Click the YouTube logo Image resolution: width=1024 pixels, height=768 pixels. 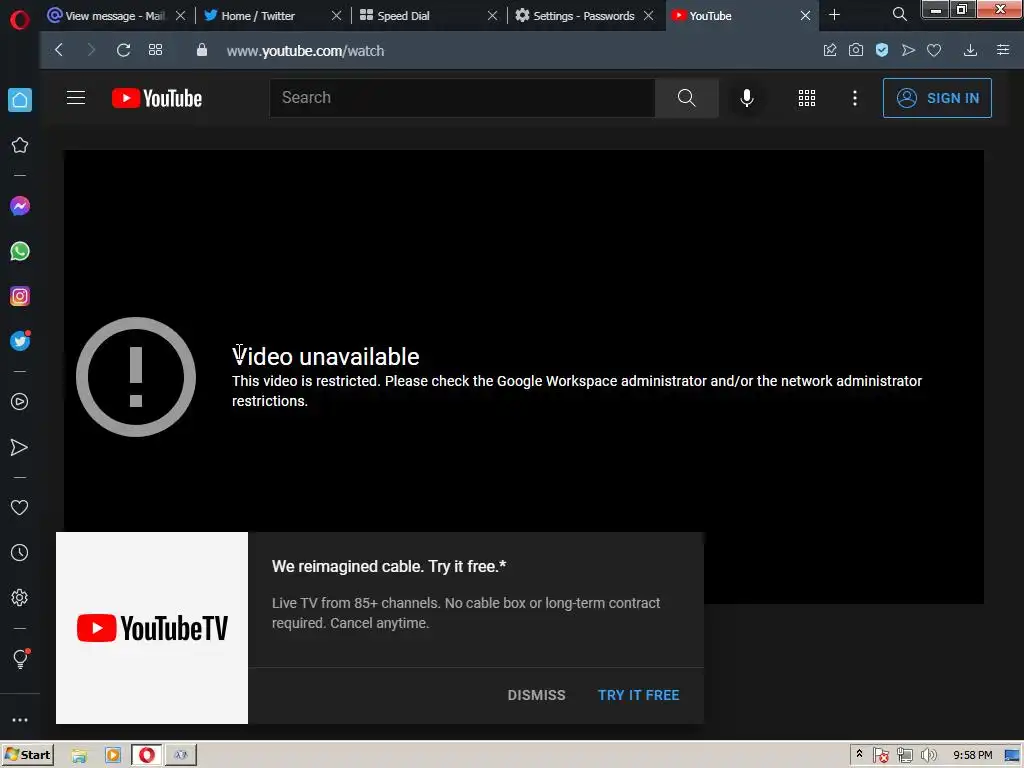pyautogui.click(x=157, y=98)
